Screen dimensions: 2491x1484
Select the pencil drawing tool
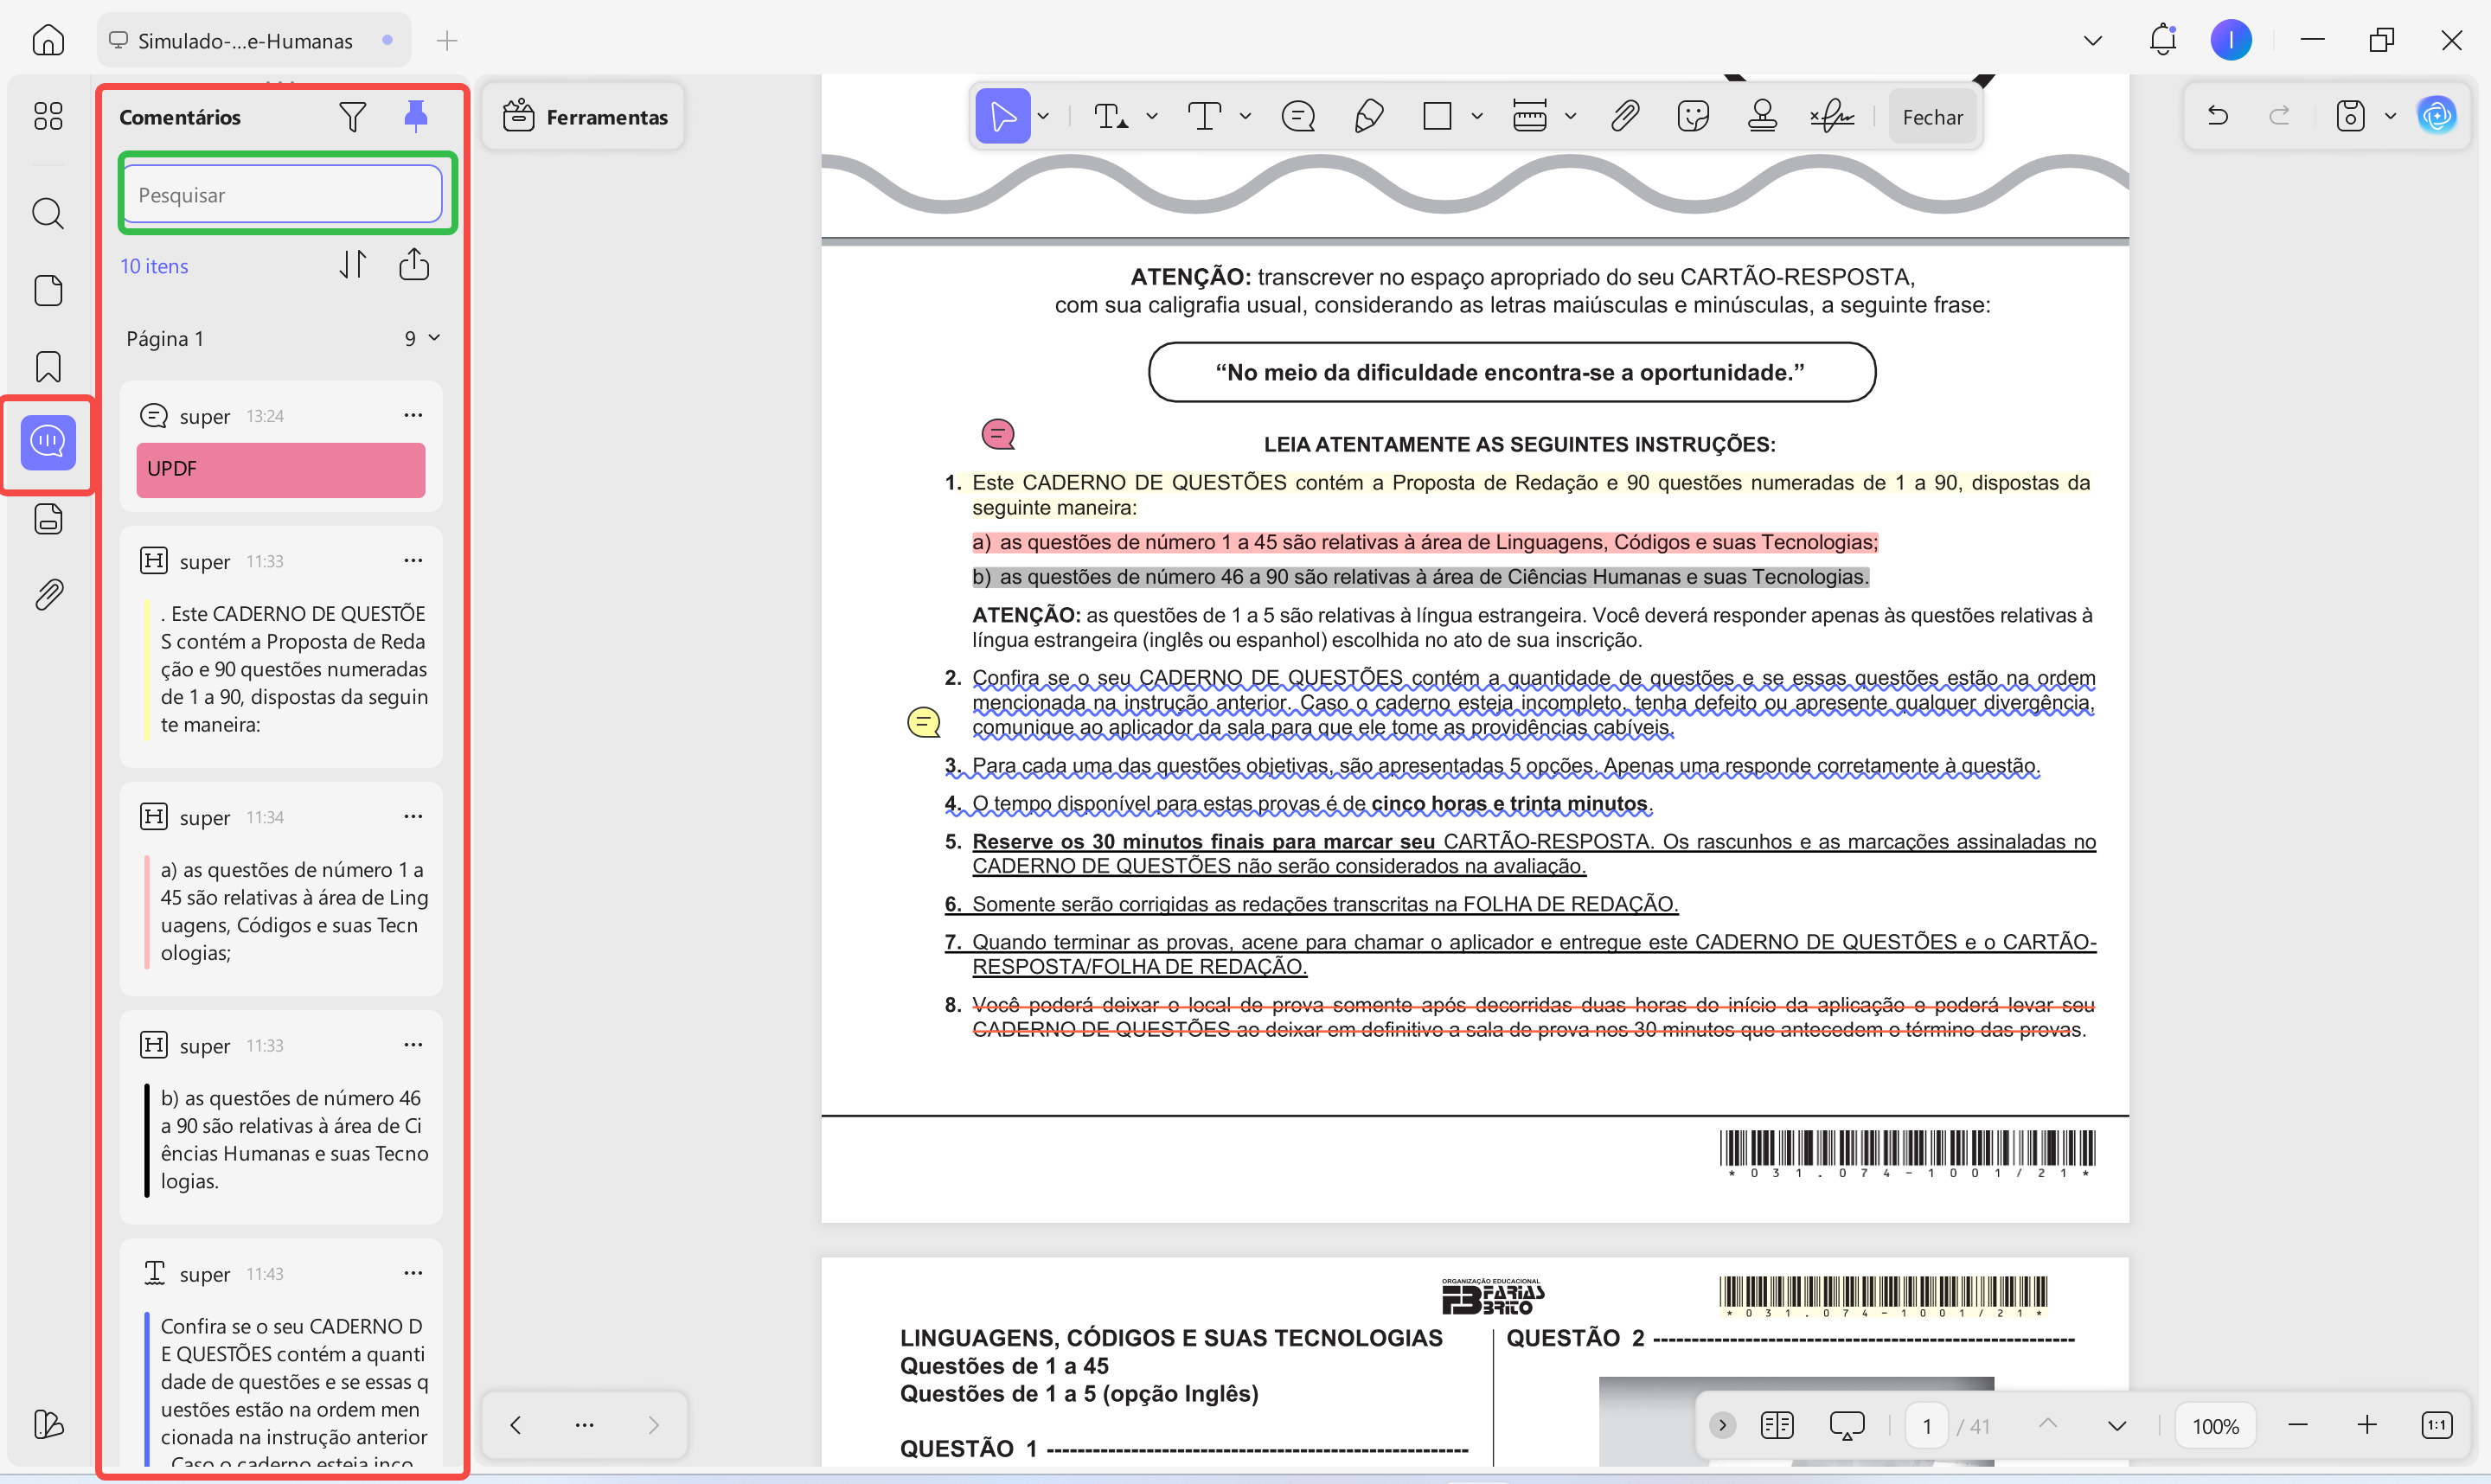[1368, 117]
